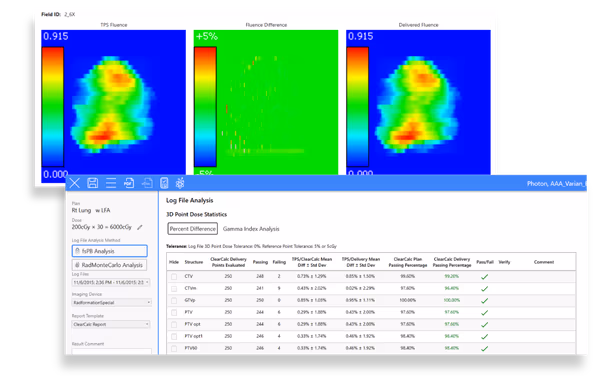Click the Rt Lung w LFA plan name
This screenshot has height=376, width=600.
point(91,210)
